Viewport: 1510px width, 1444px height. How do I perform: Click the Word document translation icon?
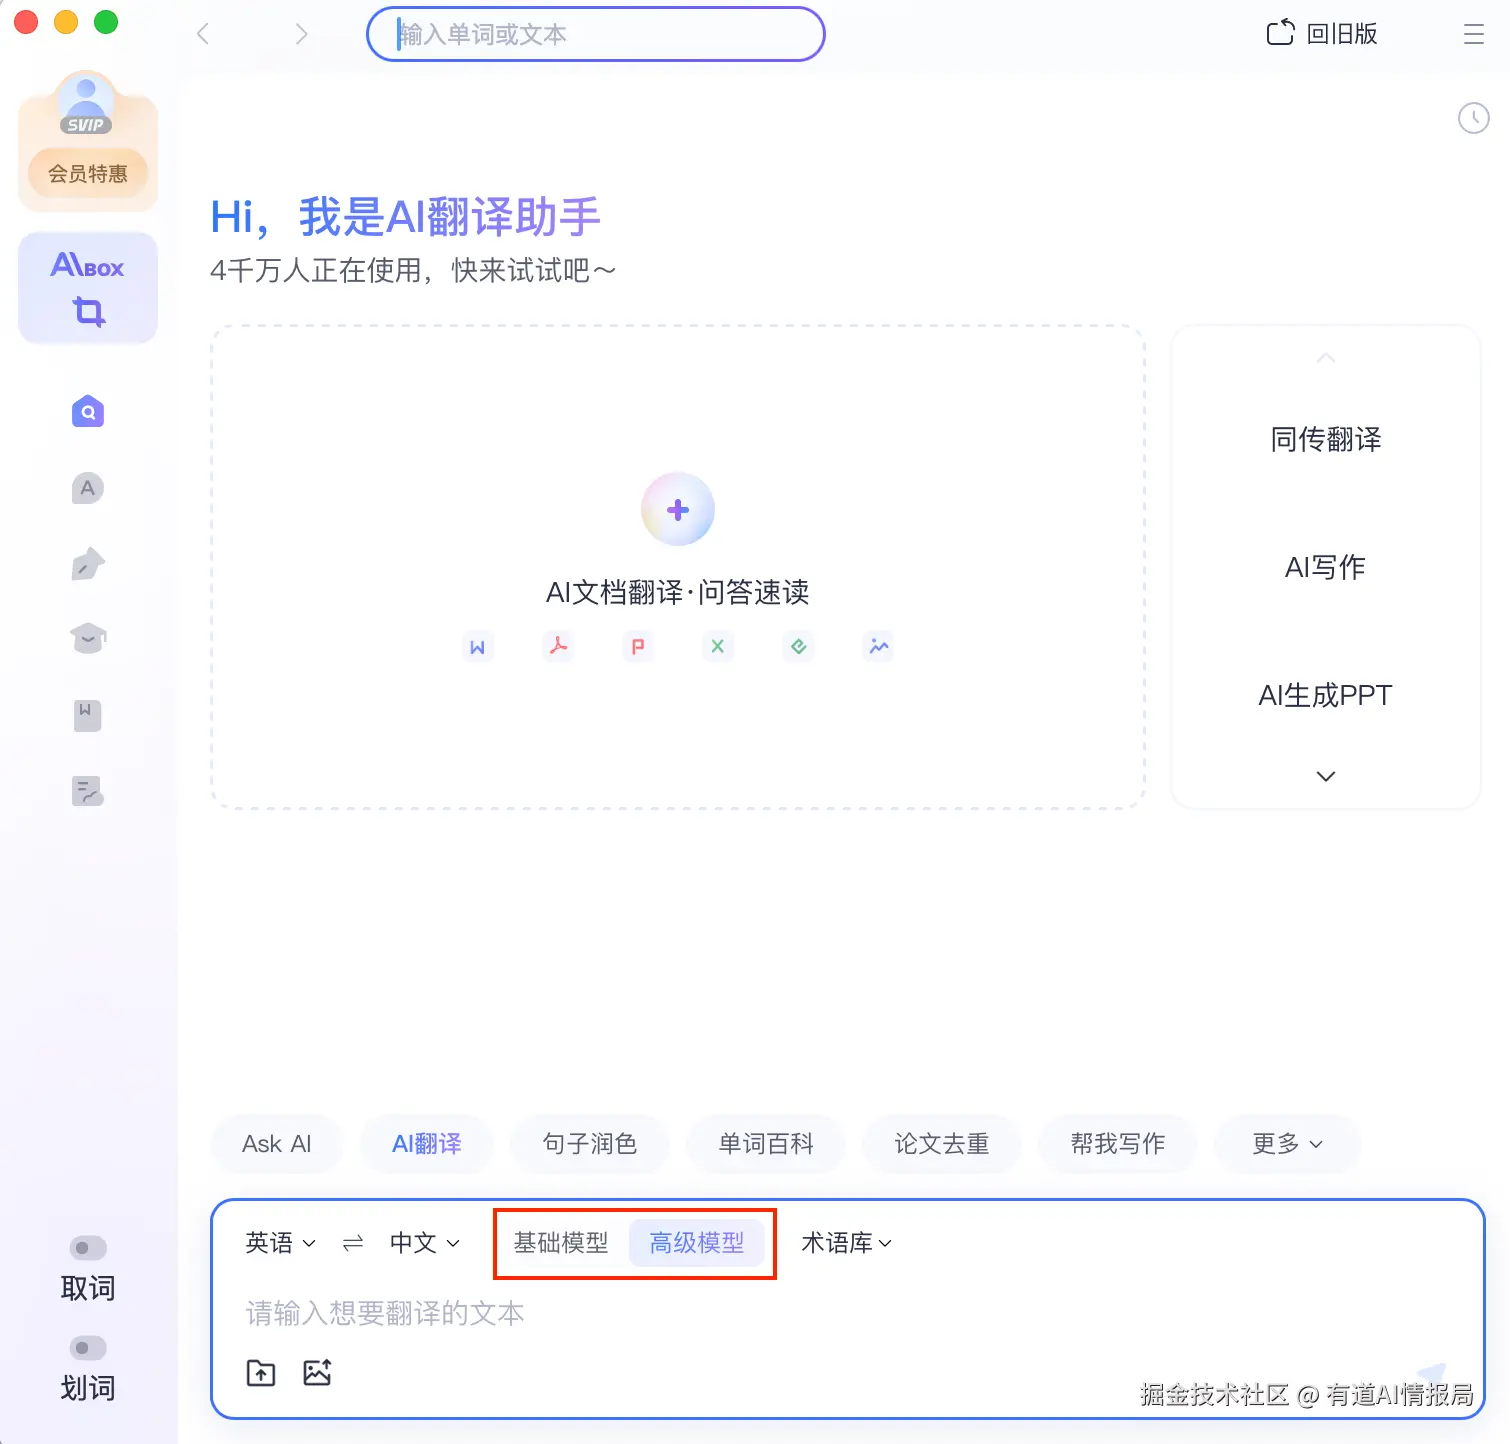click(x=478, y=646)
